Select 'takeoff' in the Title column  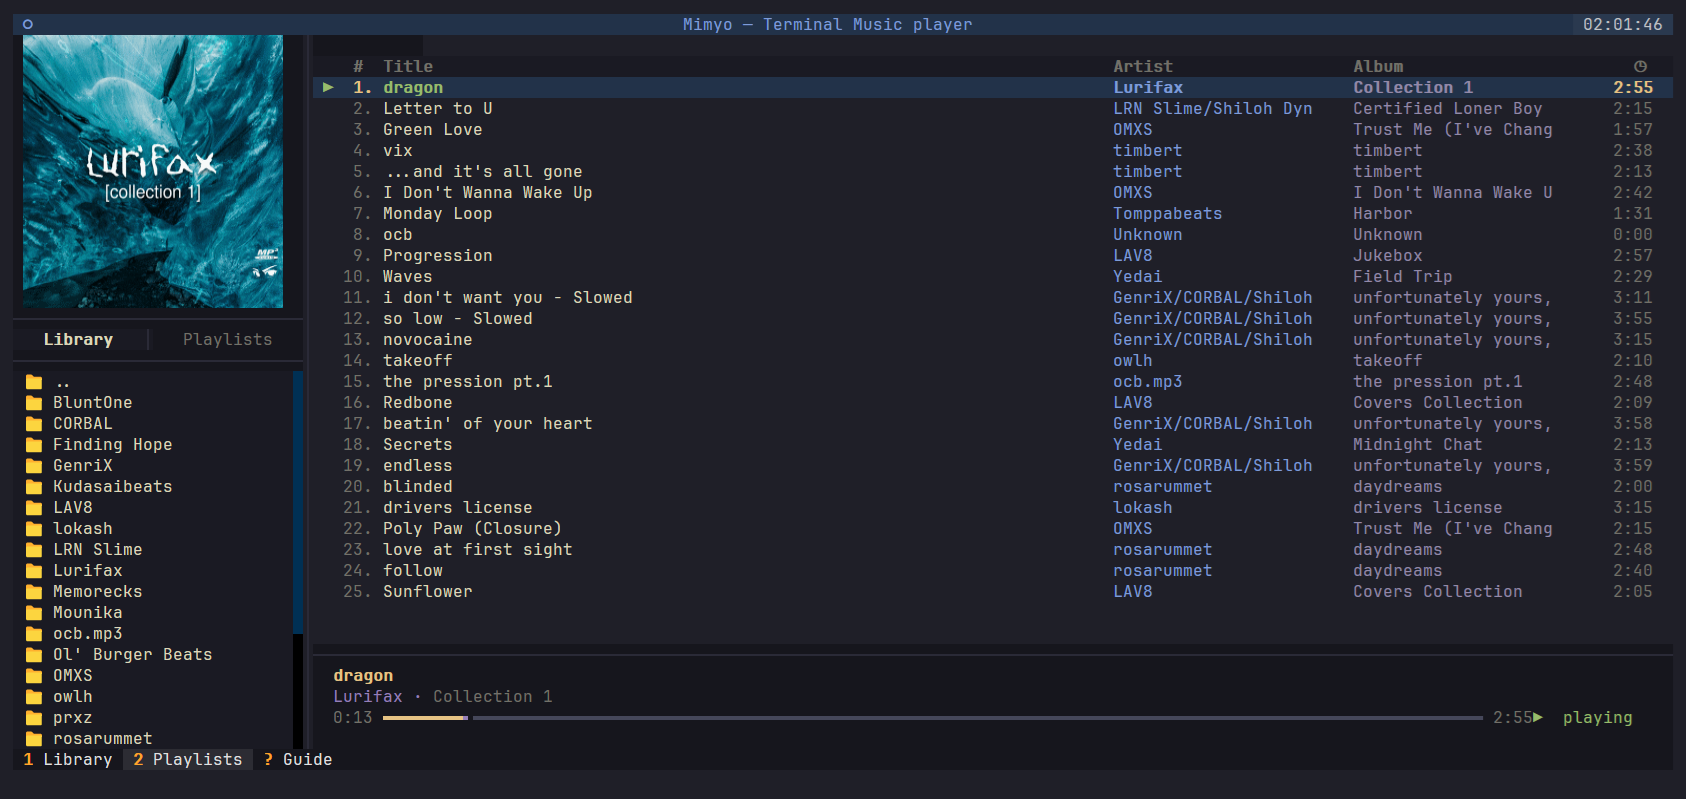[x=418, y=361]
